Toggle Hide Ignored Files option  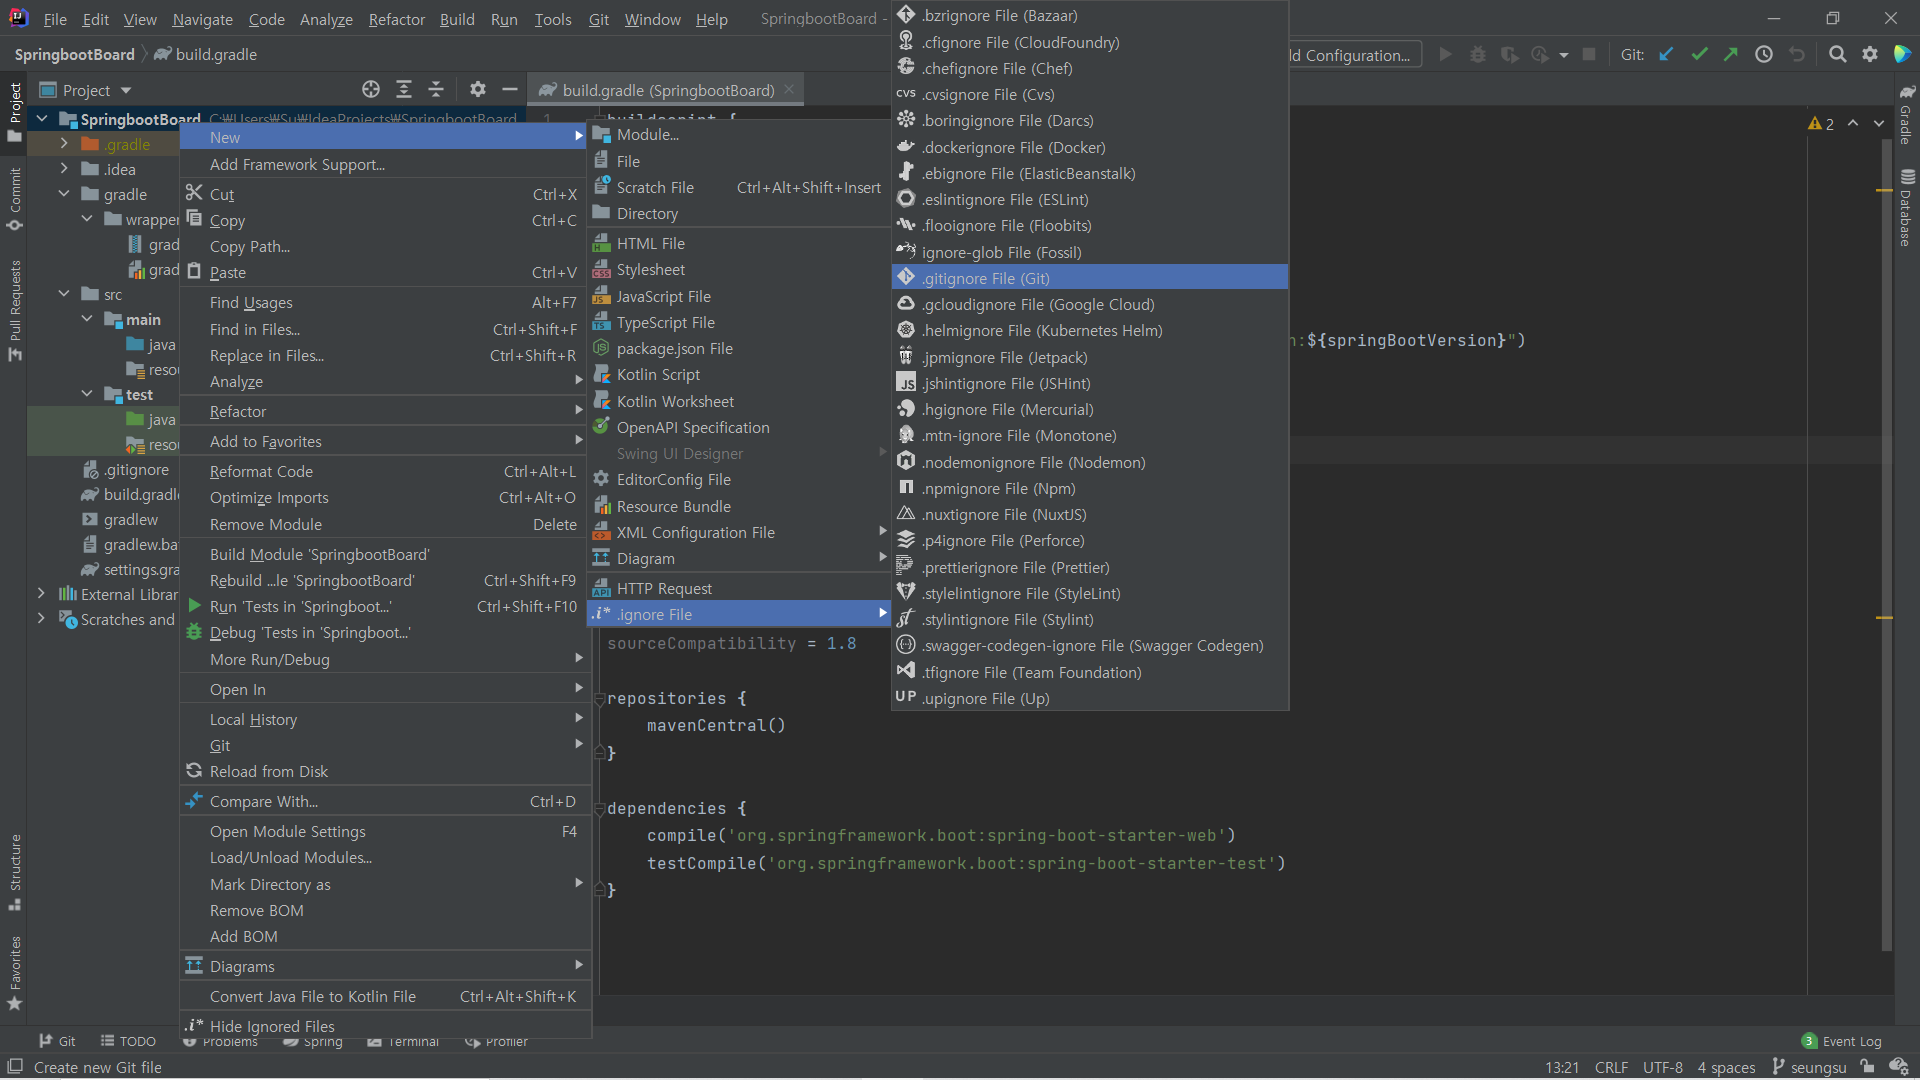[x=272, y=1026]
